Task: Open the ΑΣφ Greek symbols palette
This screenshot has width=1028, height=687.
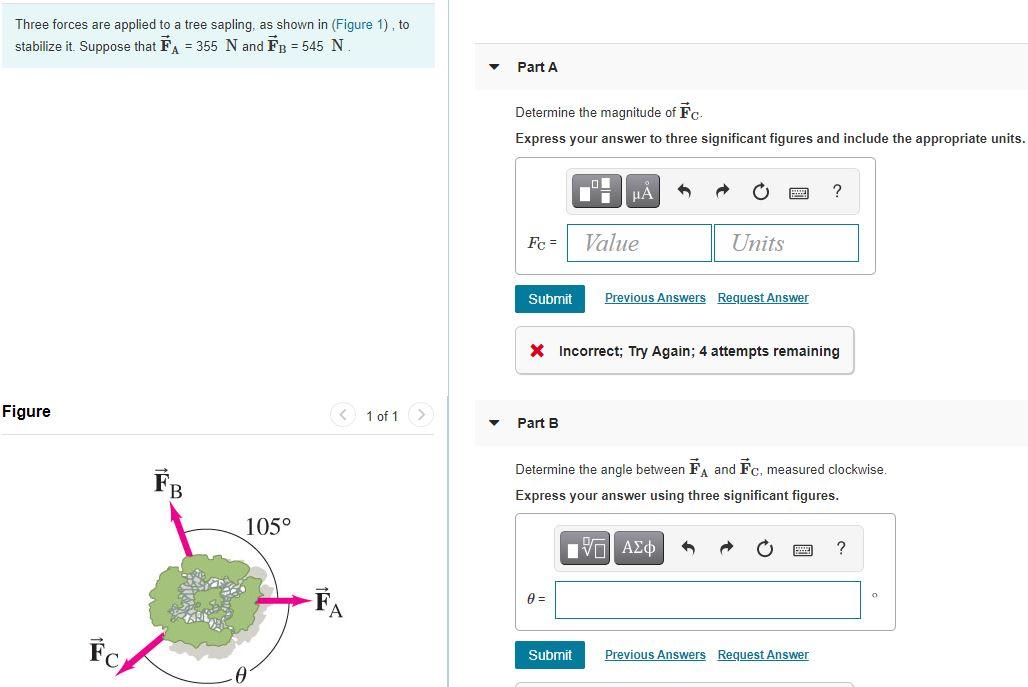Action: [x=639, y=547]
